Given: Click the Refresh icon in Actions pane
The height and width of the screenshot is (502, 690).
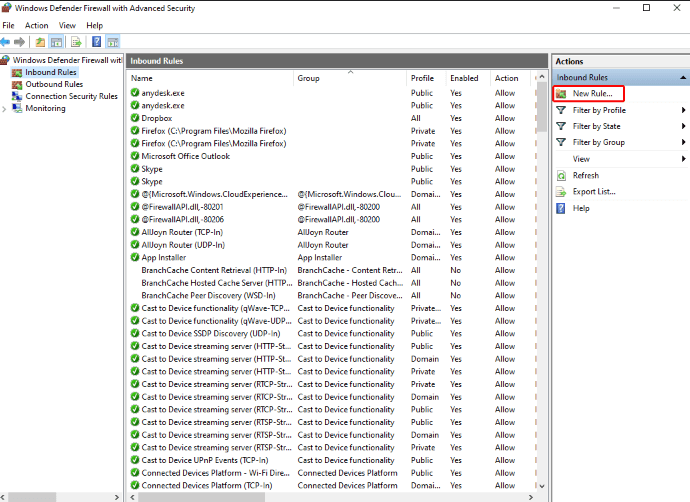Looking at the screenshot, I should tap(561, 176).
